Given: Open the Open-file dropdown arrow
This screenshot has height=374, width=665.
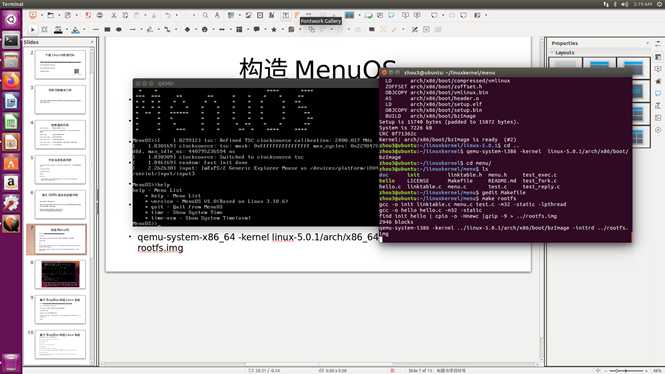Looking at the screenshot, I should [59, 15].
